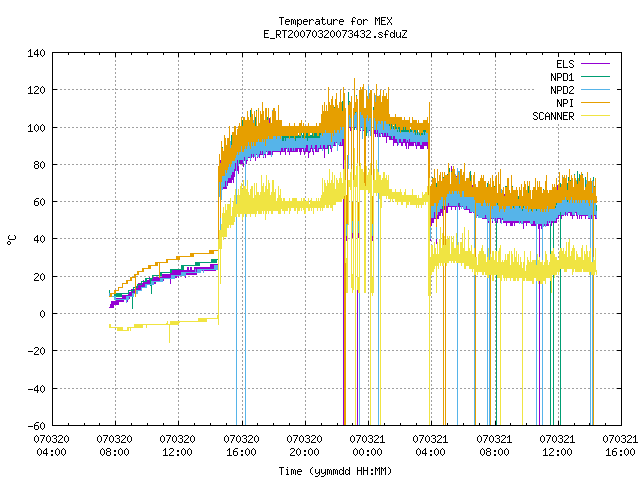Click the blue NPD2 legend line

click(595, 90)
